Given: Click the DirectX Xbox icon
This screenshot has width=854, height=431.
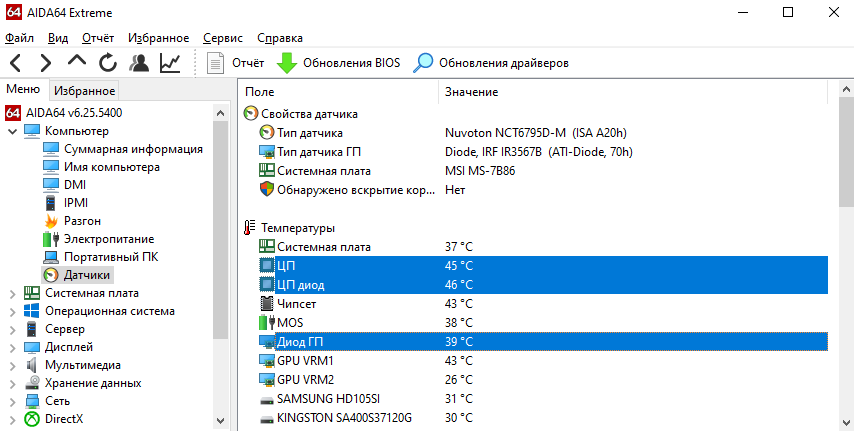Looking at the screenshot, I should pos(32,418).
